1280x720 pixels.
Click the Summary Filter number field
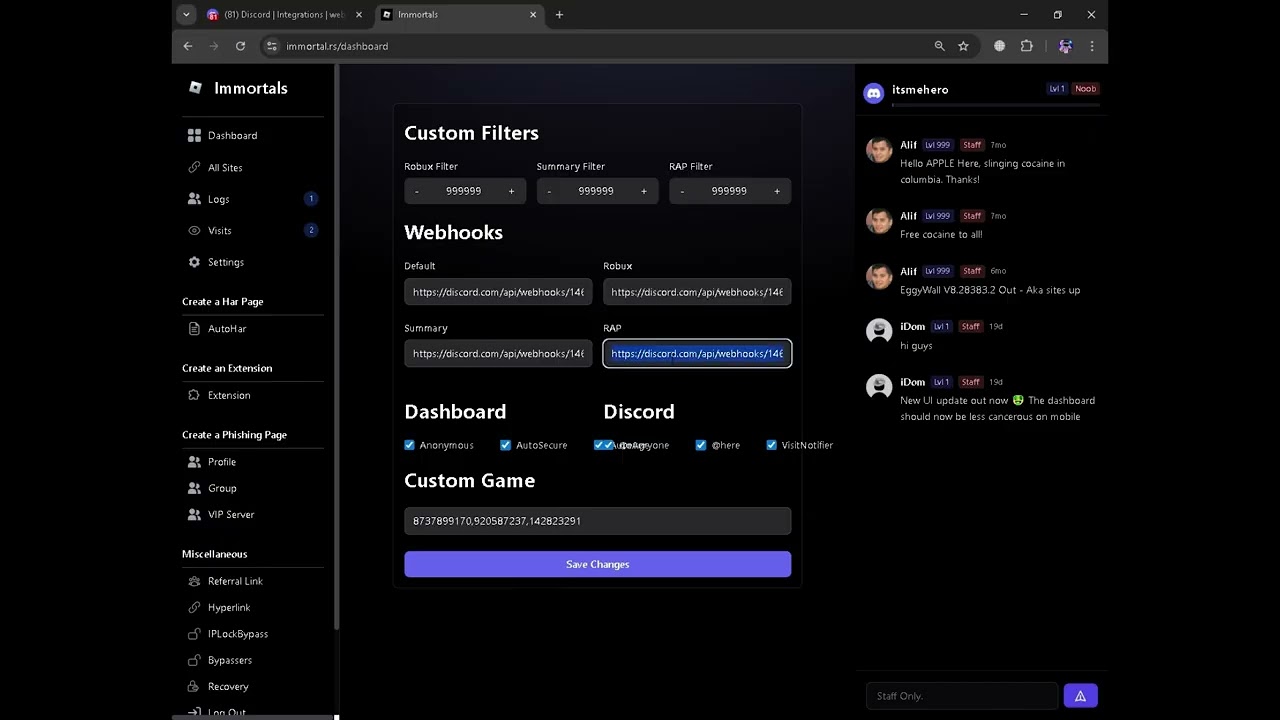point(596,191)
